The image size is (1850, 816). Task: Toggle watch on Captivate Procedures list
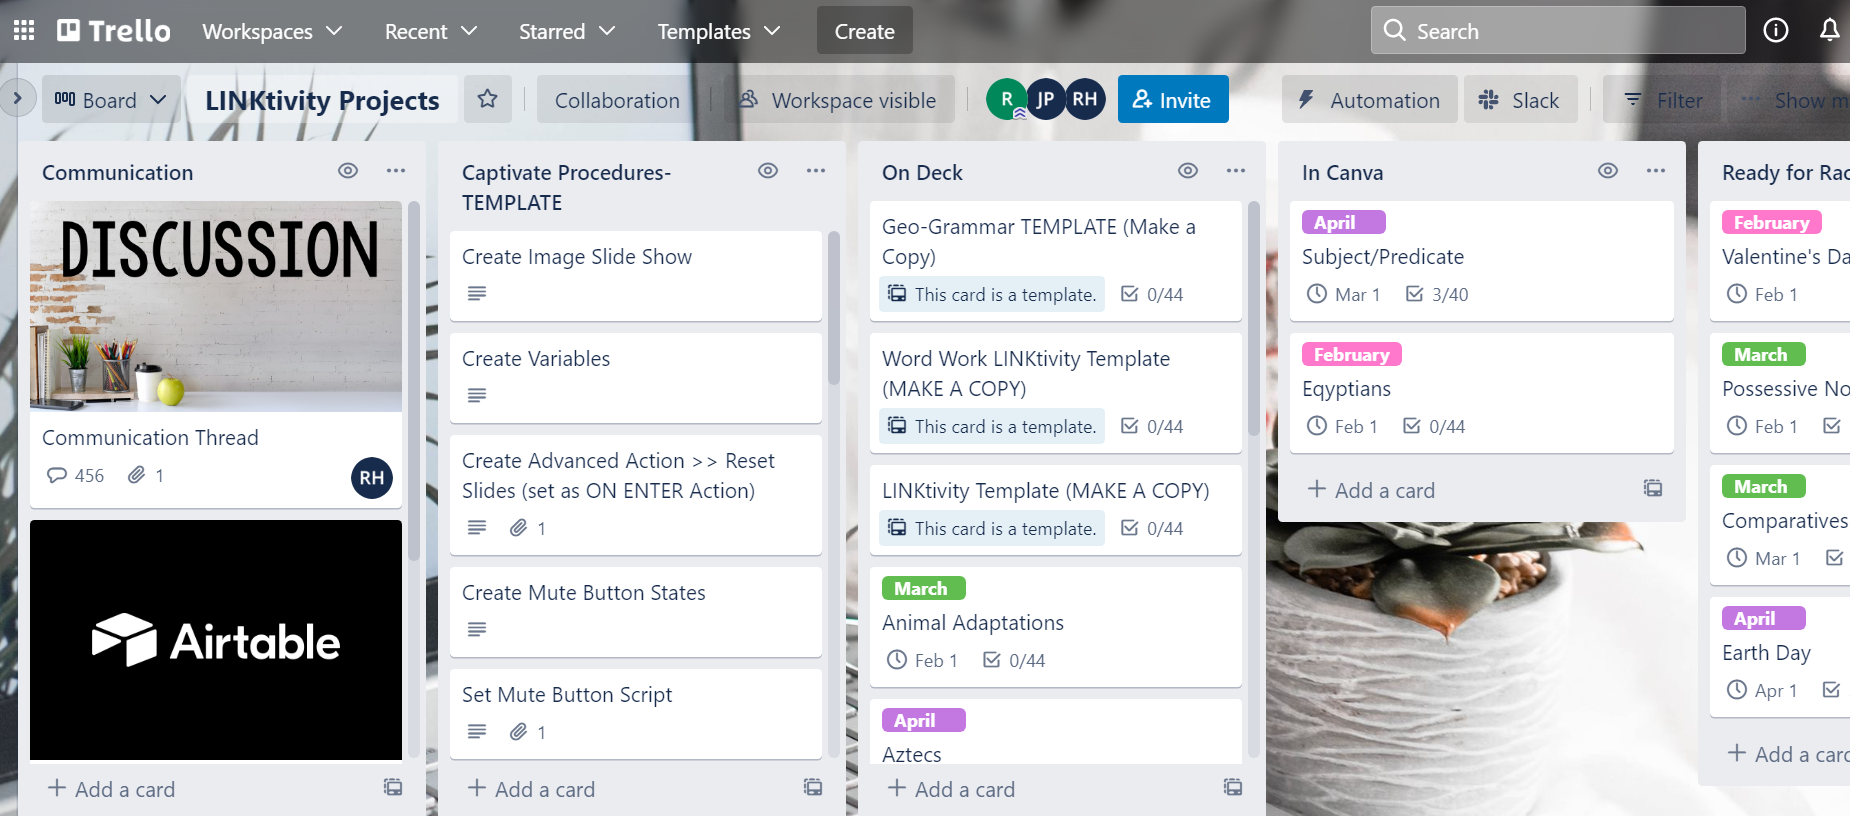pos(768,171)
